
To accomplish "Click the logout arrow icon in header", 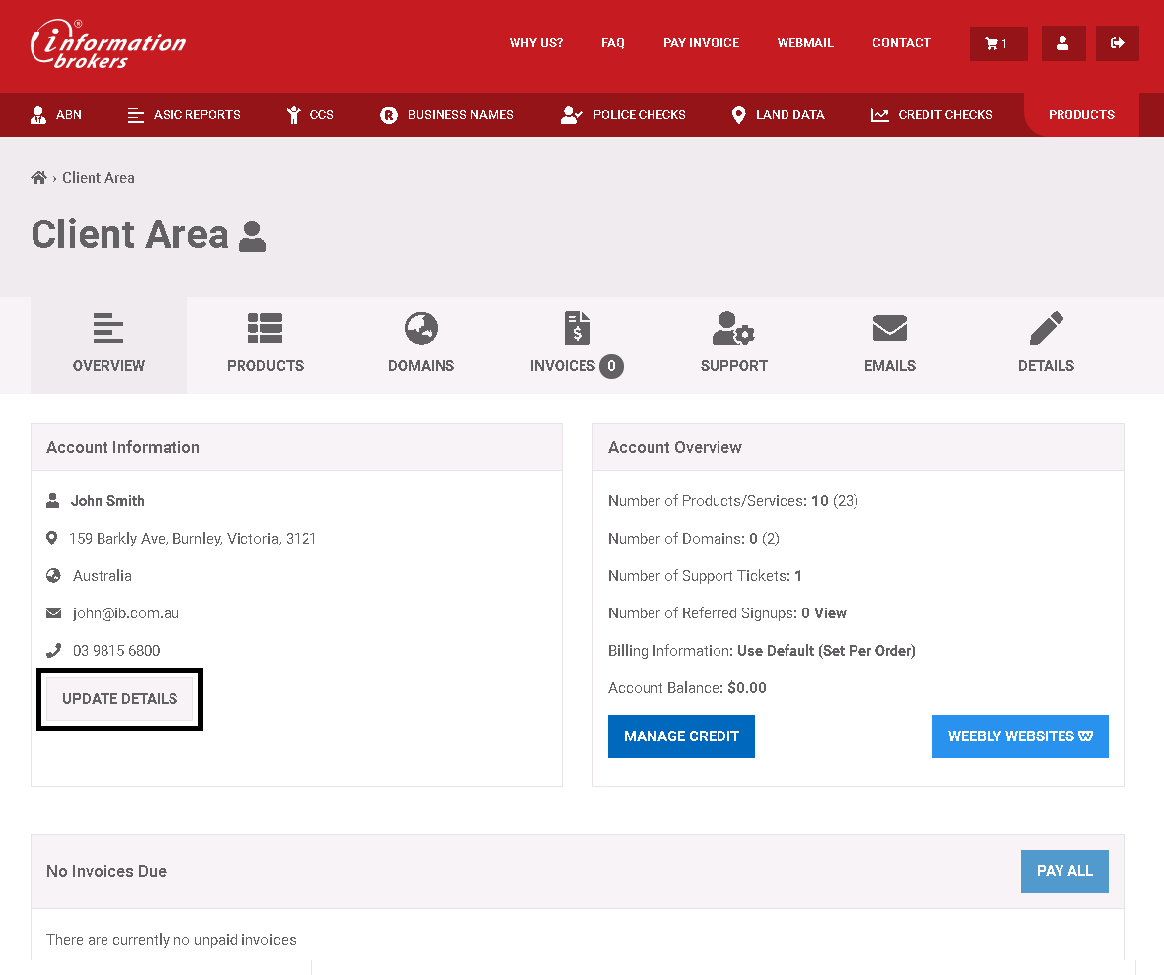I will 1117,44.
